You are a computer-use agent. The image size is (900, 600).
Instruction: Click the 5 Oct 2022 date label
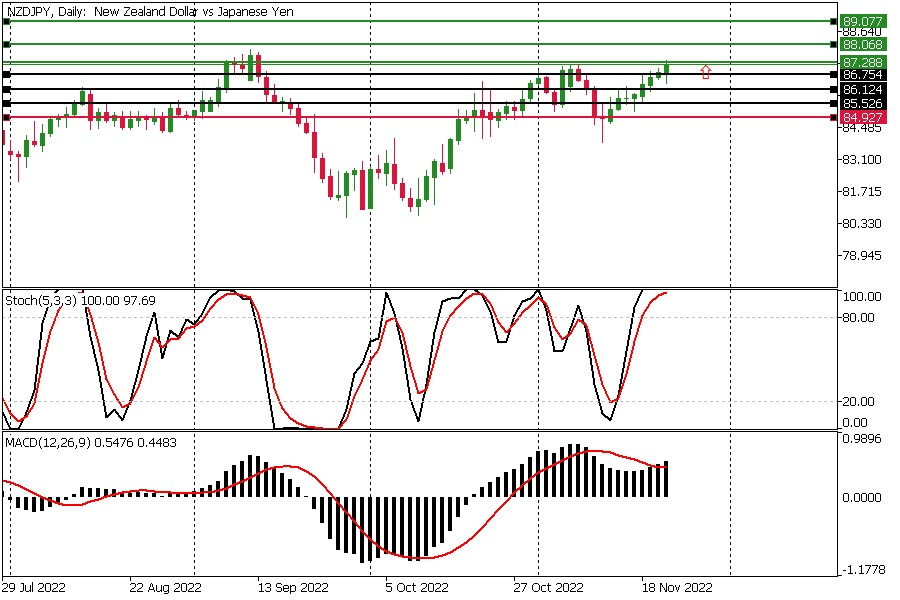(417, 588)
